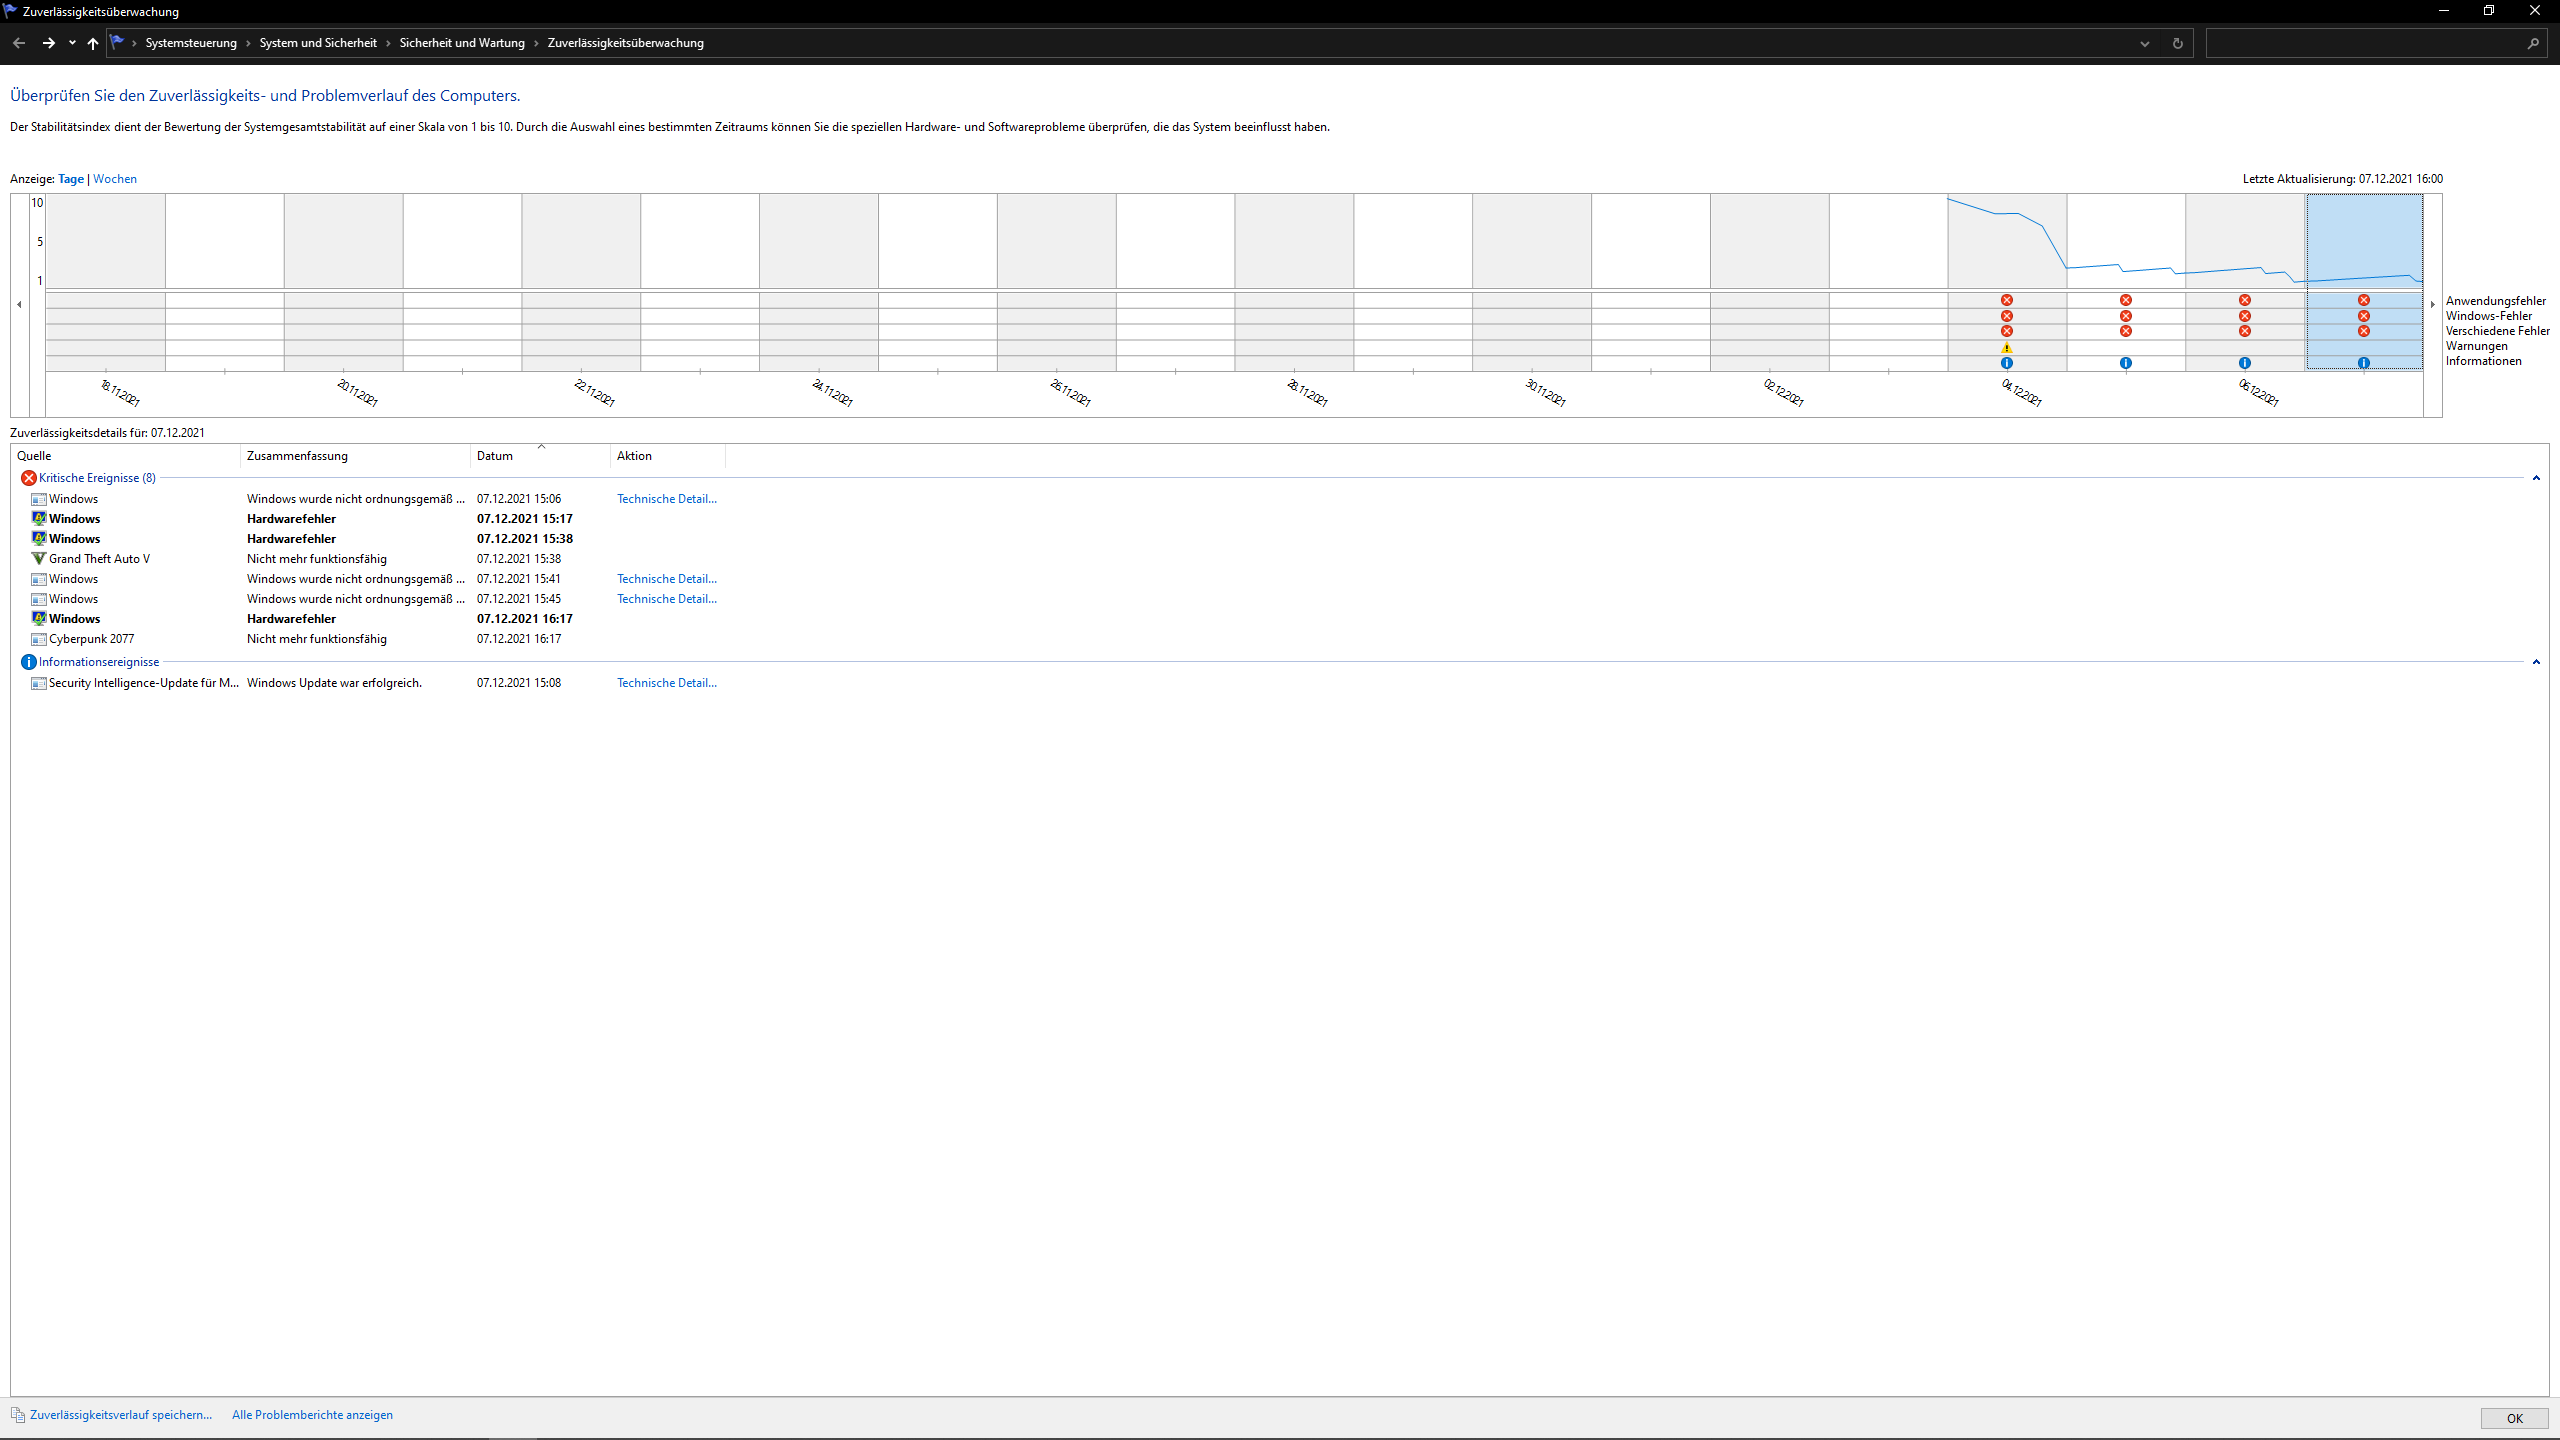Switch view to Wochen
Screen dimensions: 2560x1440
115,179
